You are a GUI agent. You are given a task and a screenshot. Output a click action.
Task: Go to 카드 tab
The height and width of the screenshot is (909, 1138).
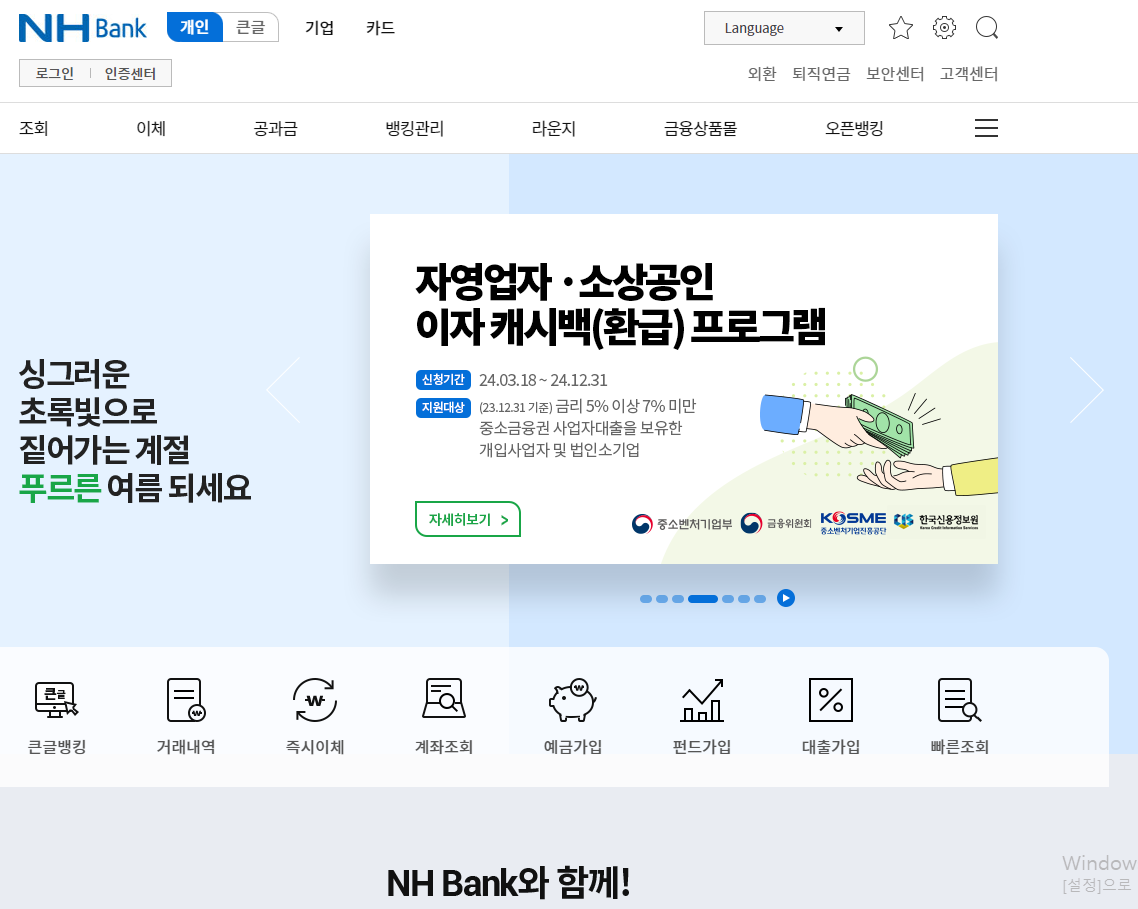(x=380, y=28)
